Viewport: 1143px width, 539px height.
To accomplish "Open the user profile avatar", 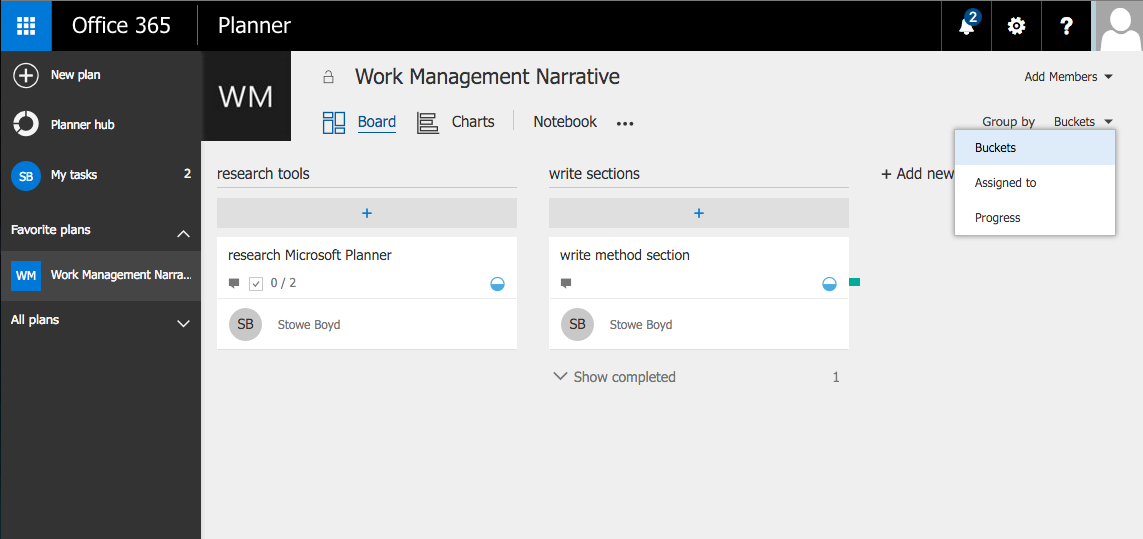I will pyautogui.click(x=1119, y=26).
